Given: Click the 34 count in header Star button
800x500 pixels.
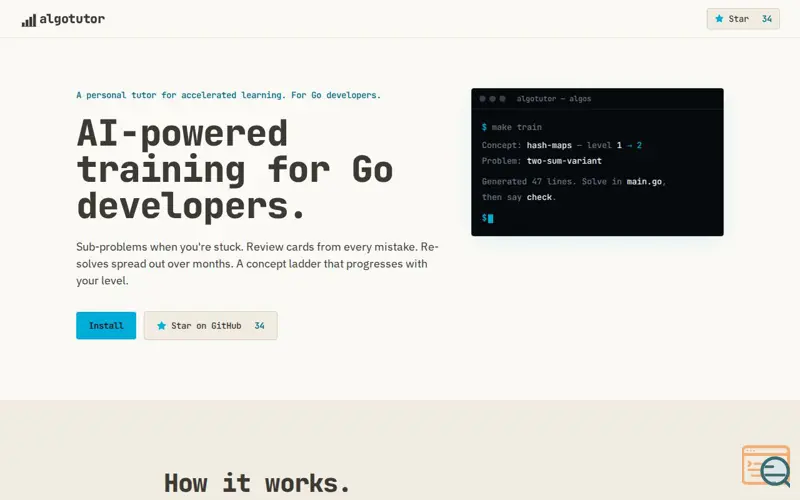Looking at the screenshot, I should pyautogui.click(x=767, y=19).
